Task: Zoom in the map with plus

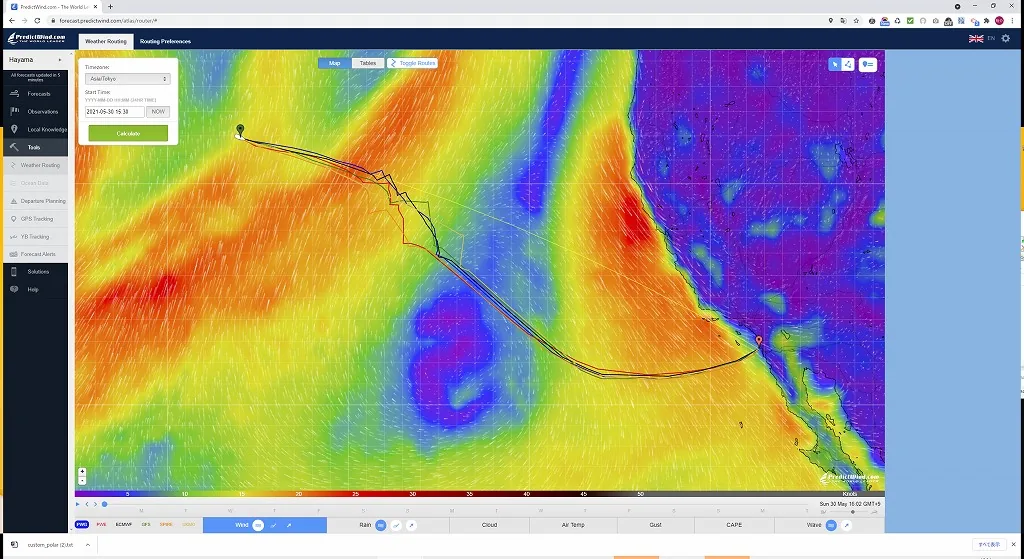Action: click(x=82, y=471)
